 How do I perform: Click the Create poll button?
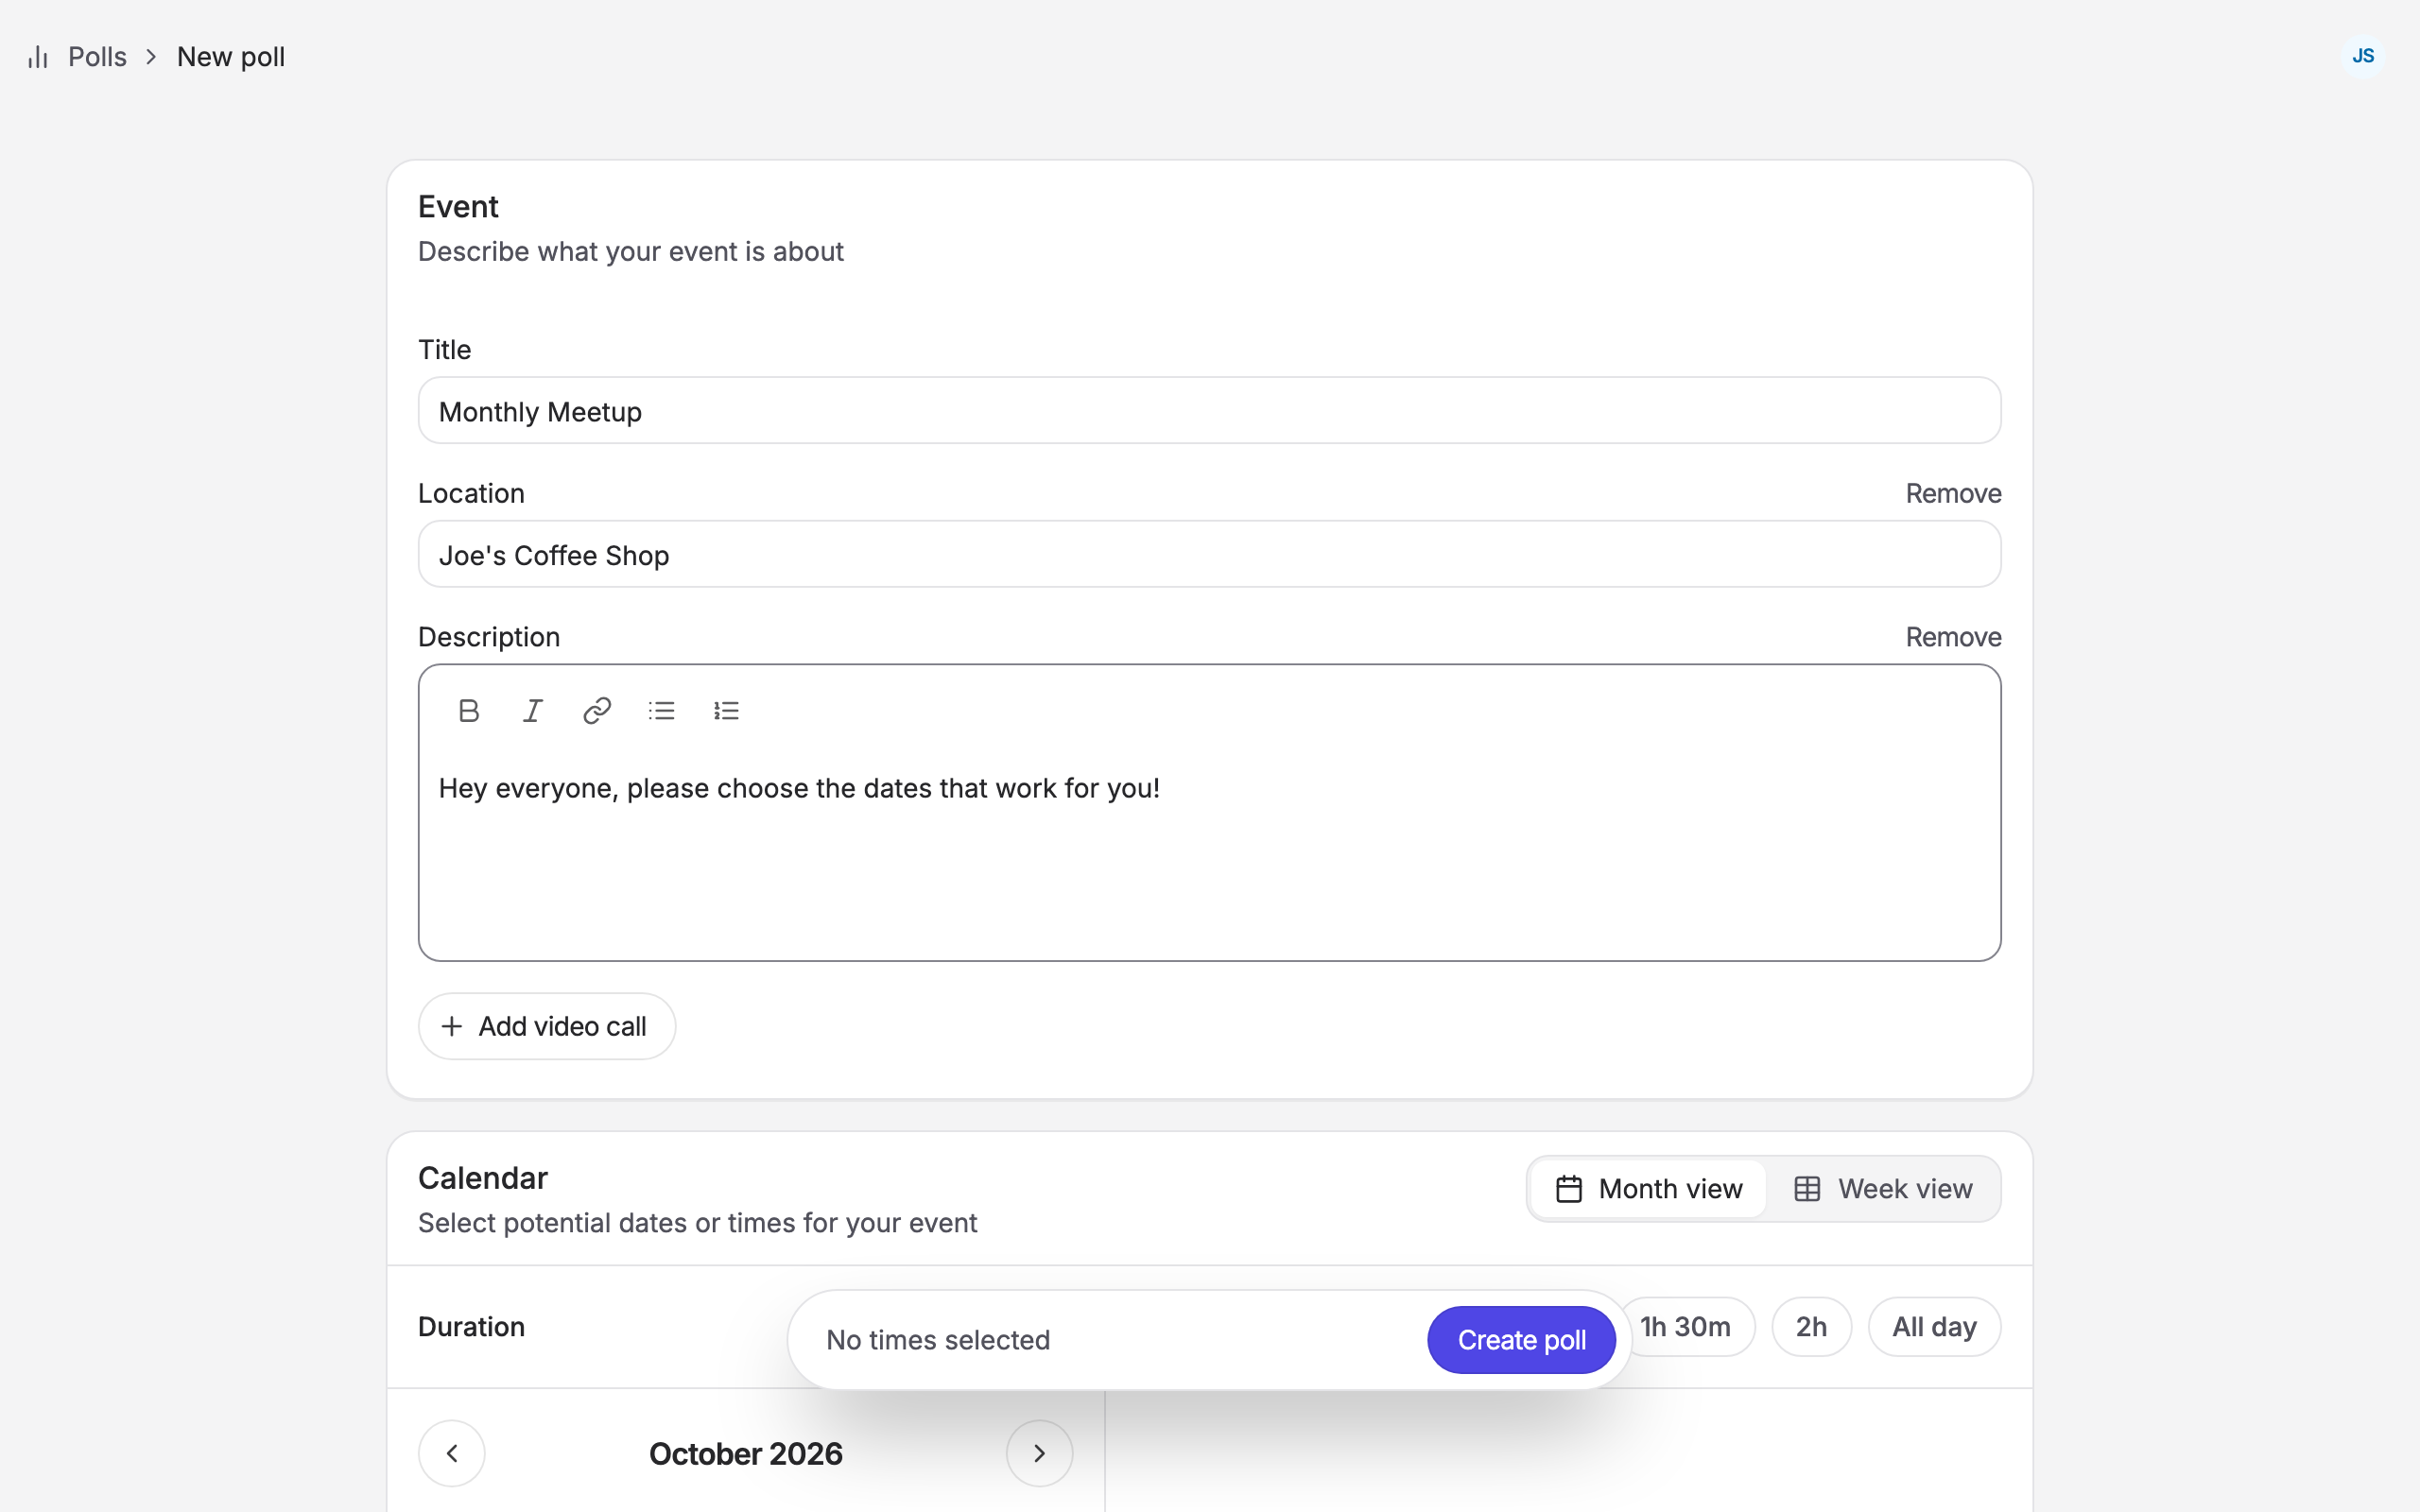tap(1521, 1340)
